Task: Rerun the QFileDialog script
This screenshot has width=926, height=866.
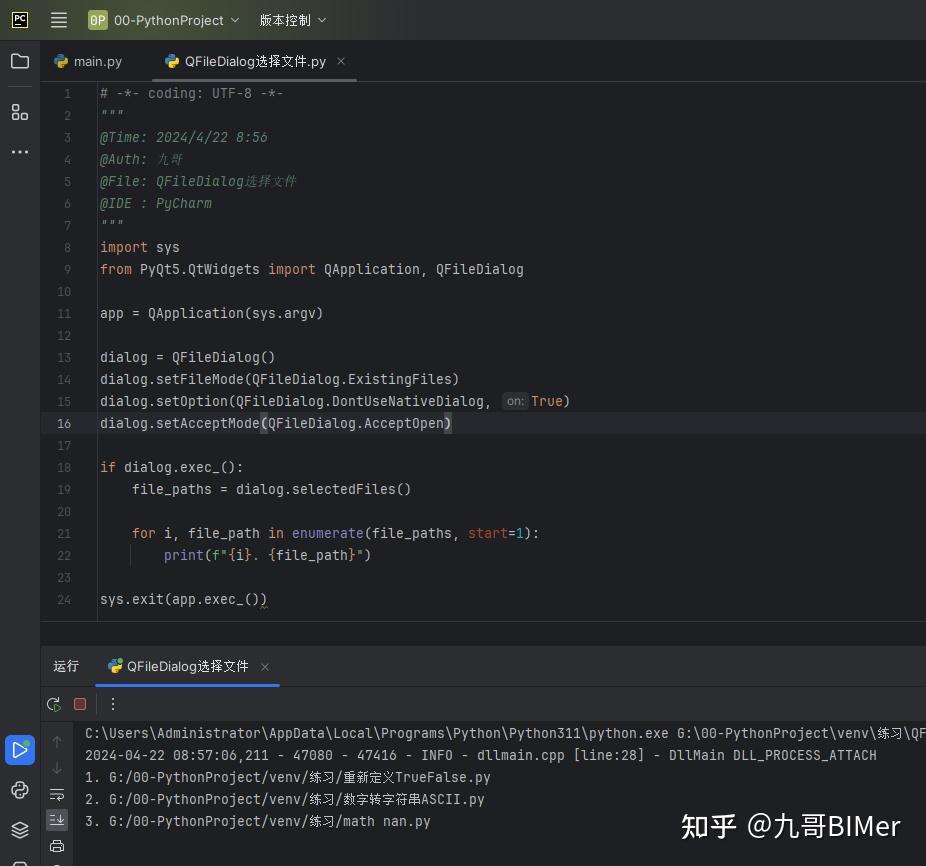Action: point(54,704)
